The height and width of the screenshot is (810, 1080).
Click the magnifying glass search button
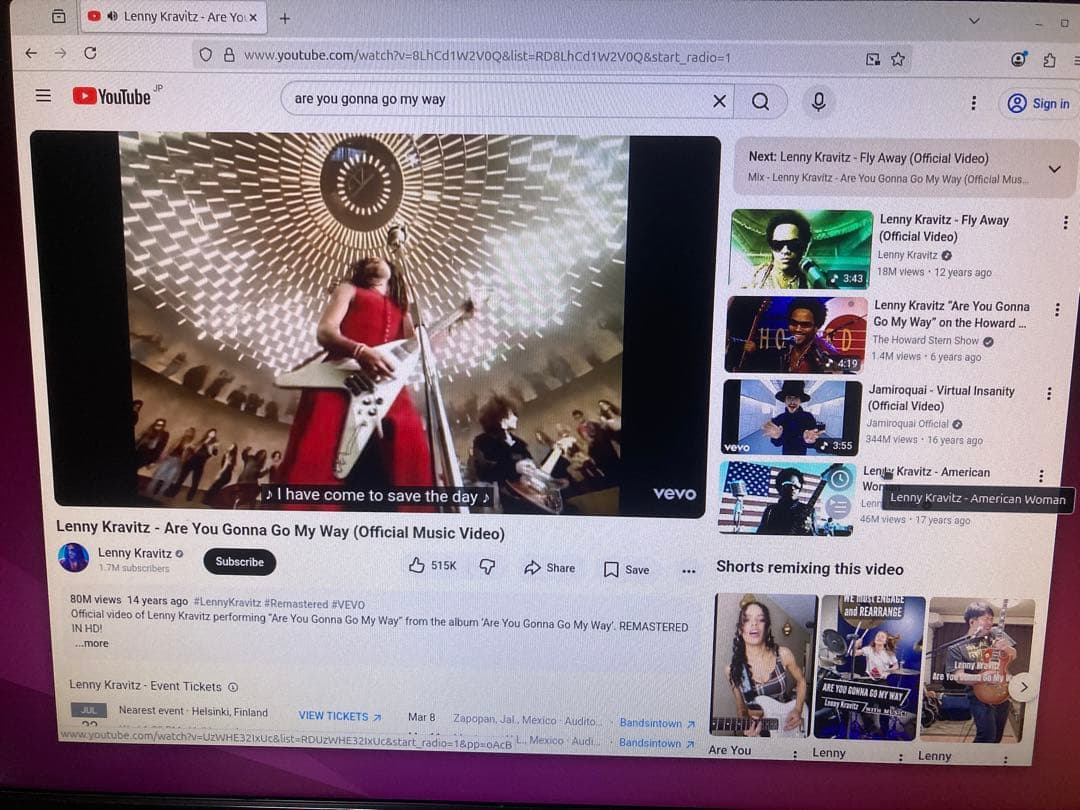(x=761, y=101)
